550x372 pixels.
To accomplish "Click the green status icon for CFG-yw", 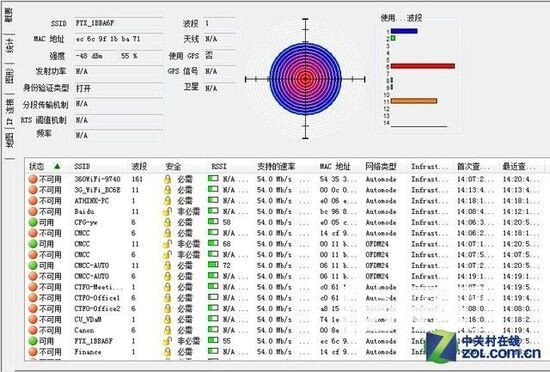I will point(33,222).
